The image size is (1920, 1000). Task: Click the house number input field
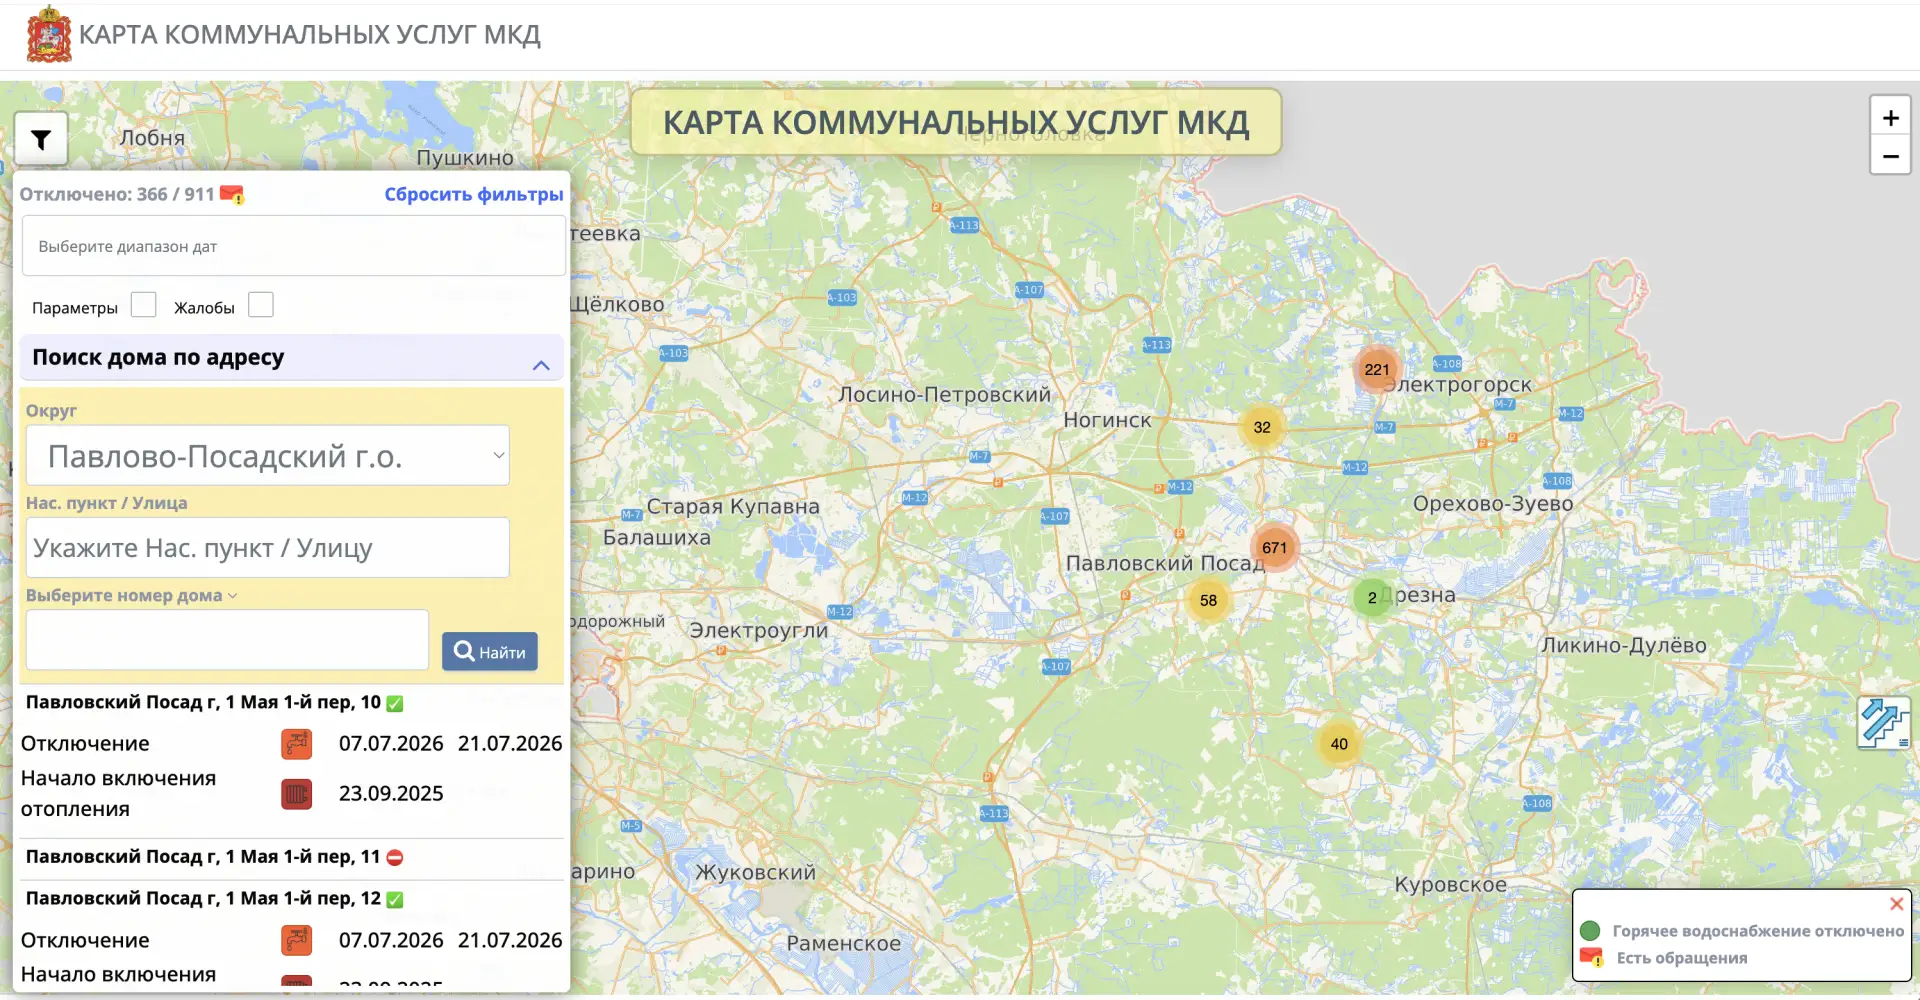tap(227, 640)
